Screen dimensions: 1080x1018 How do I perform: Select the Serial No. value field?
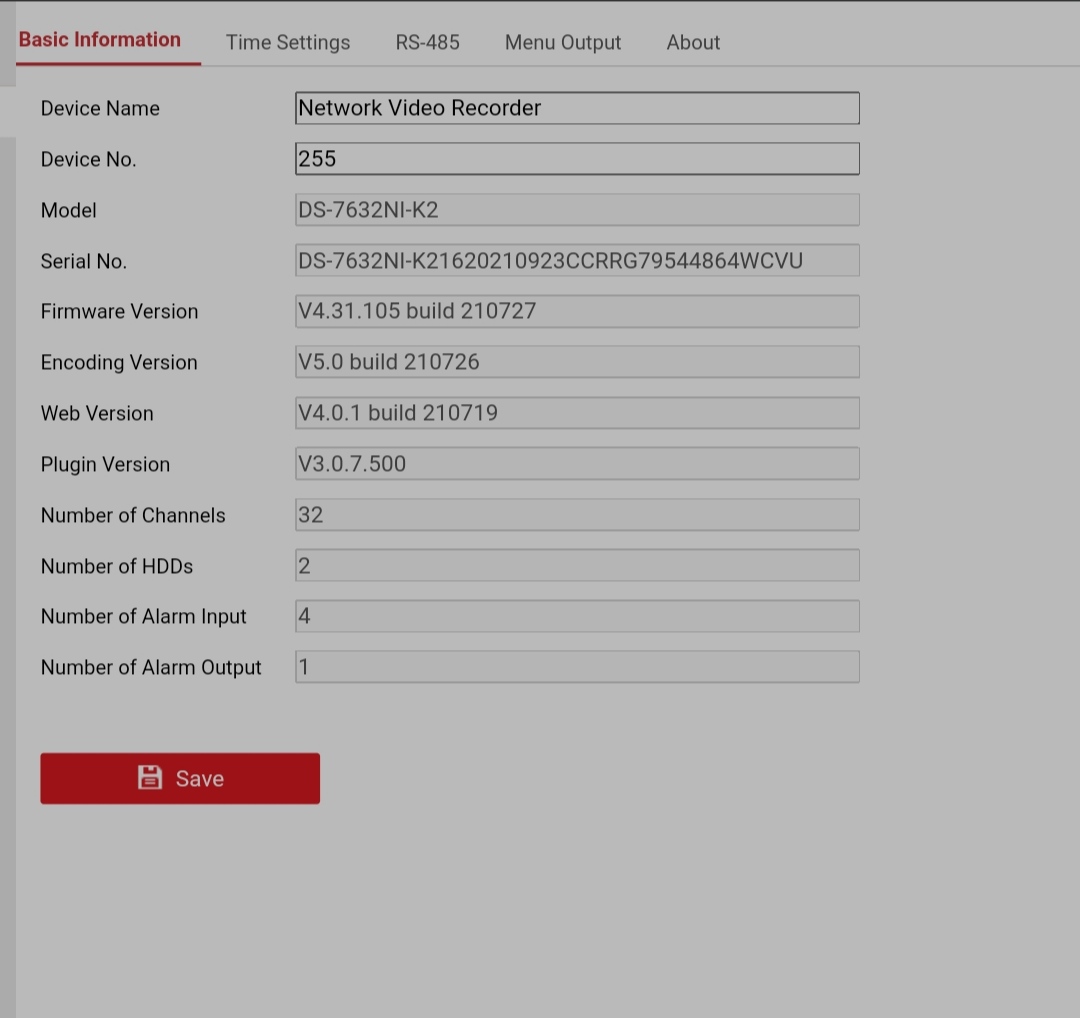(577, 261)
